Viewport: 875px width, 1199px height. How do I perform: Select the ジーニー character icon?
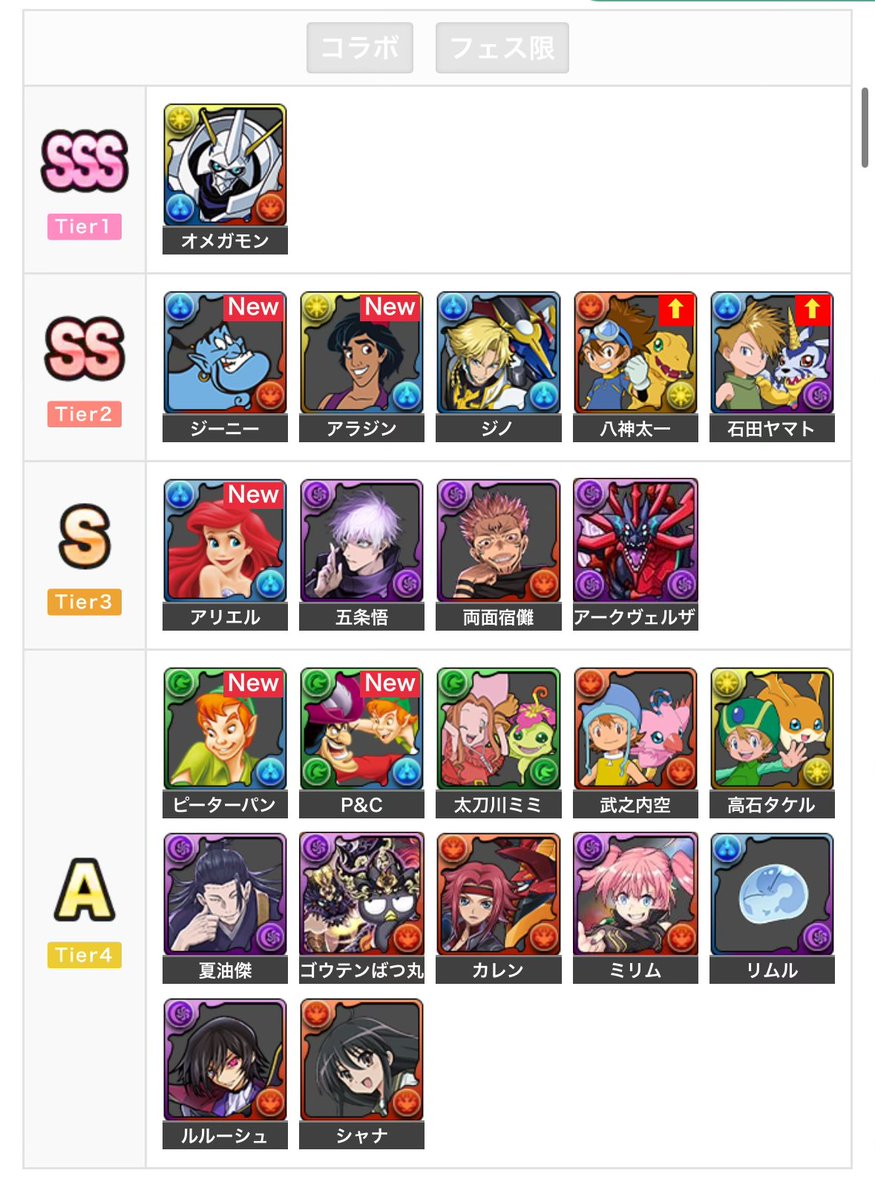tap(225, 353)
